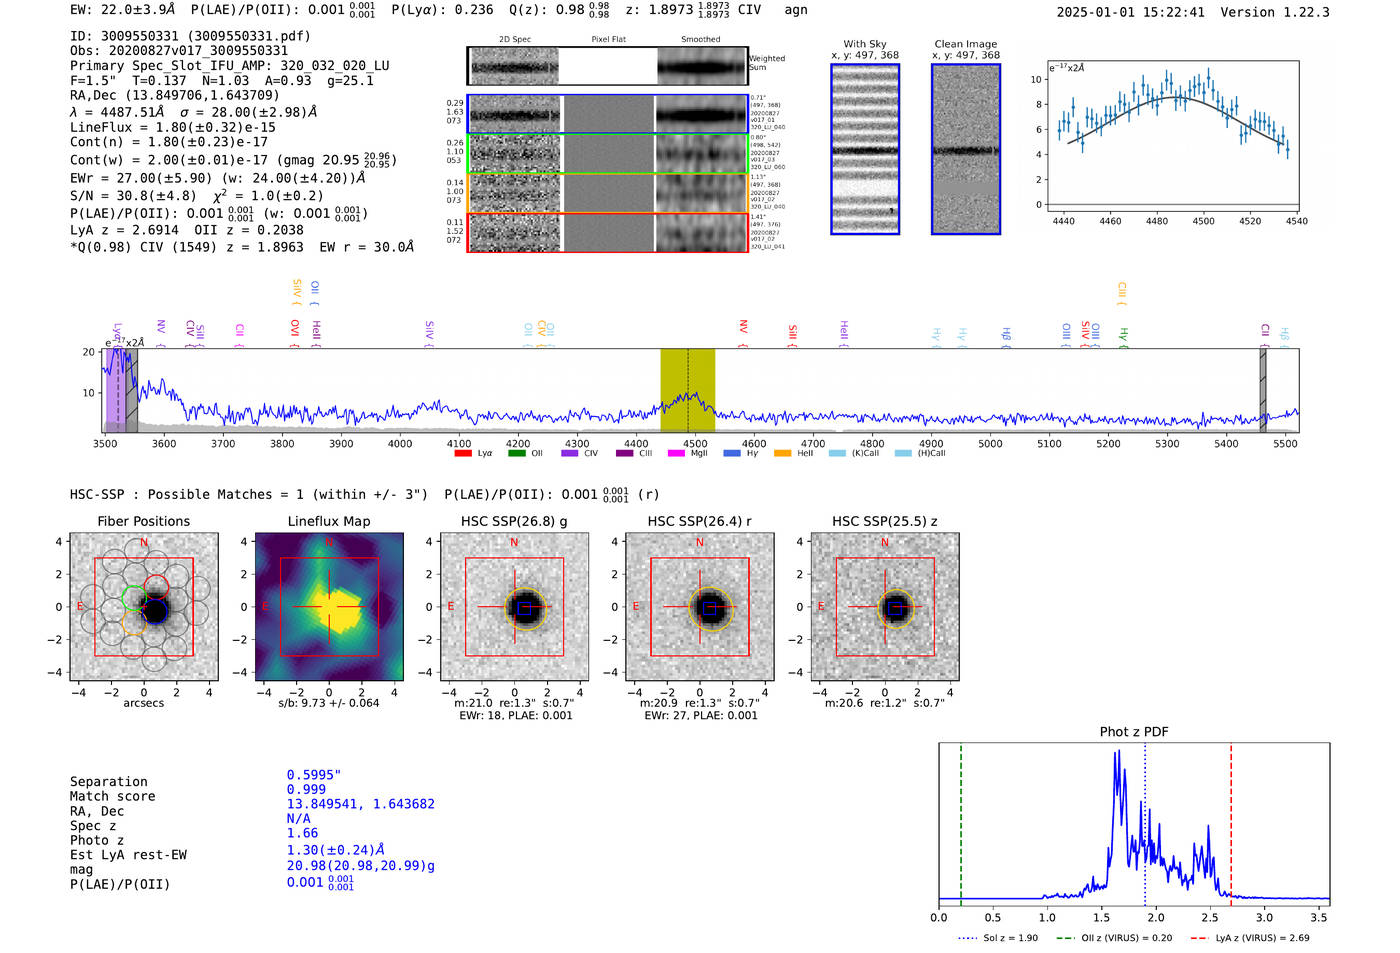This screenshot has height=953, width=1400.
Task: Click the HSC-SSP Possible Matches heading
Action: (x=249, y=494)
